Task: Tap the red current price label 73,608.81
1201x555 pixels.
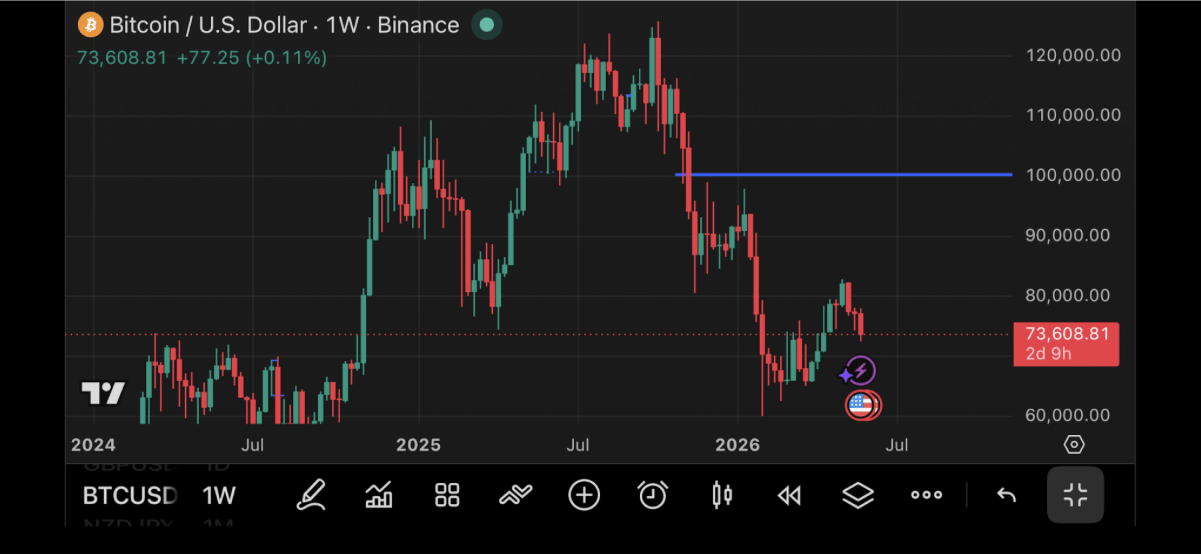Action: pos(1066,344)
